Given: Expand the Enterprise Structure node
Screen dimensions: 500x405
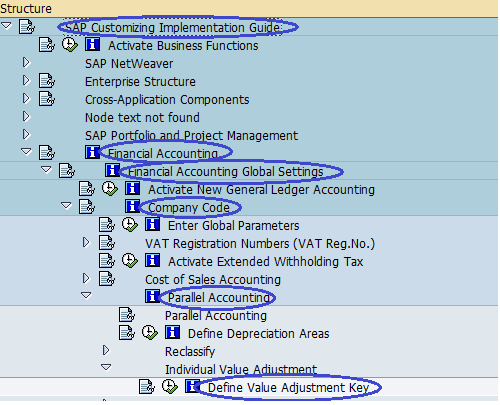Looking at the screenshot, I should coord(26,80).
